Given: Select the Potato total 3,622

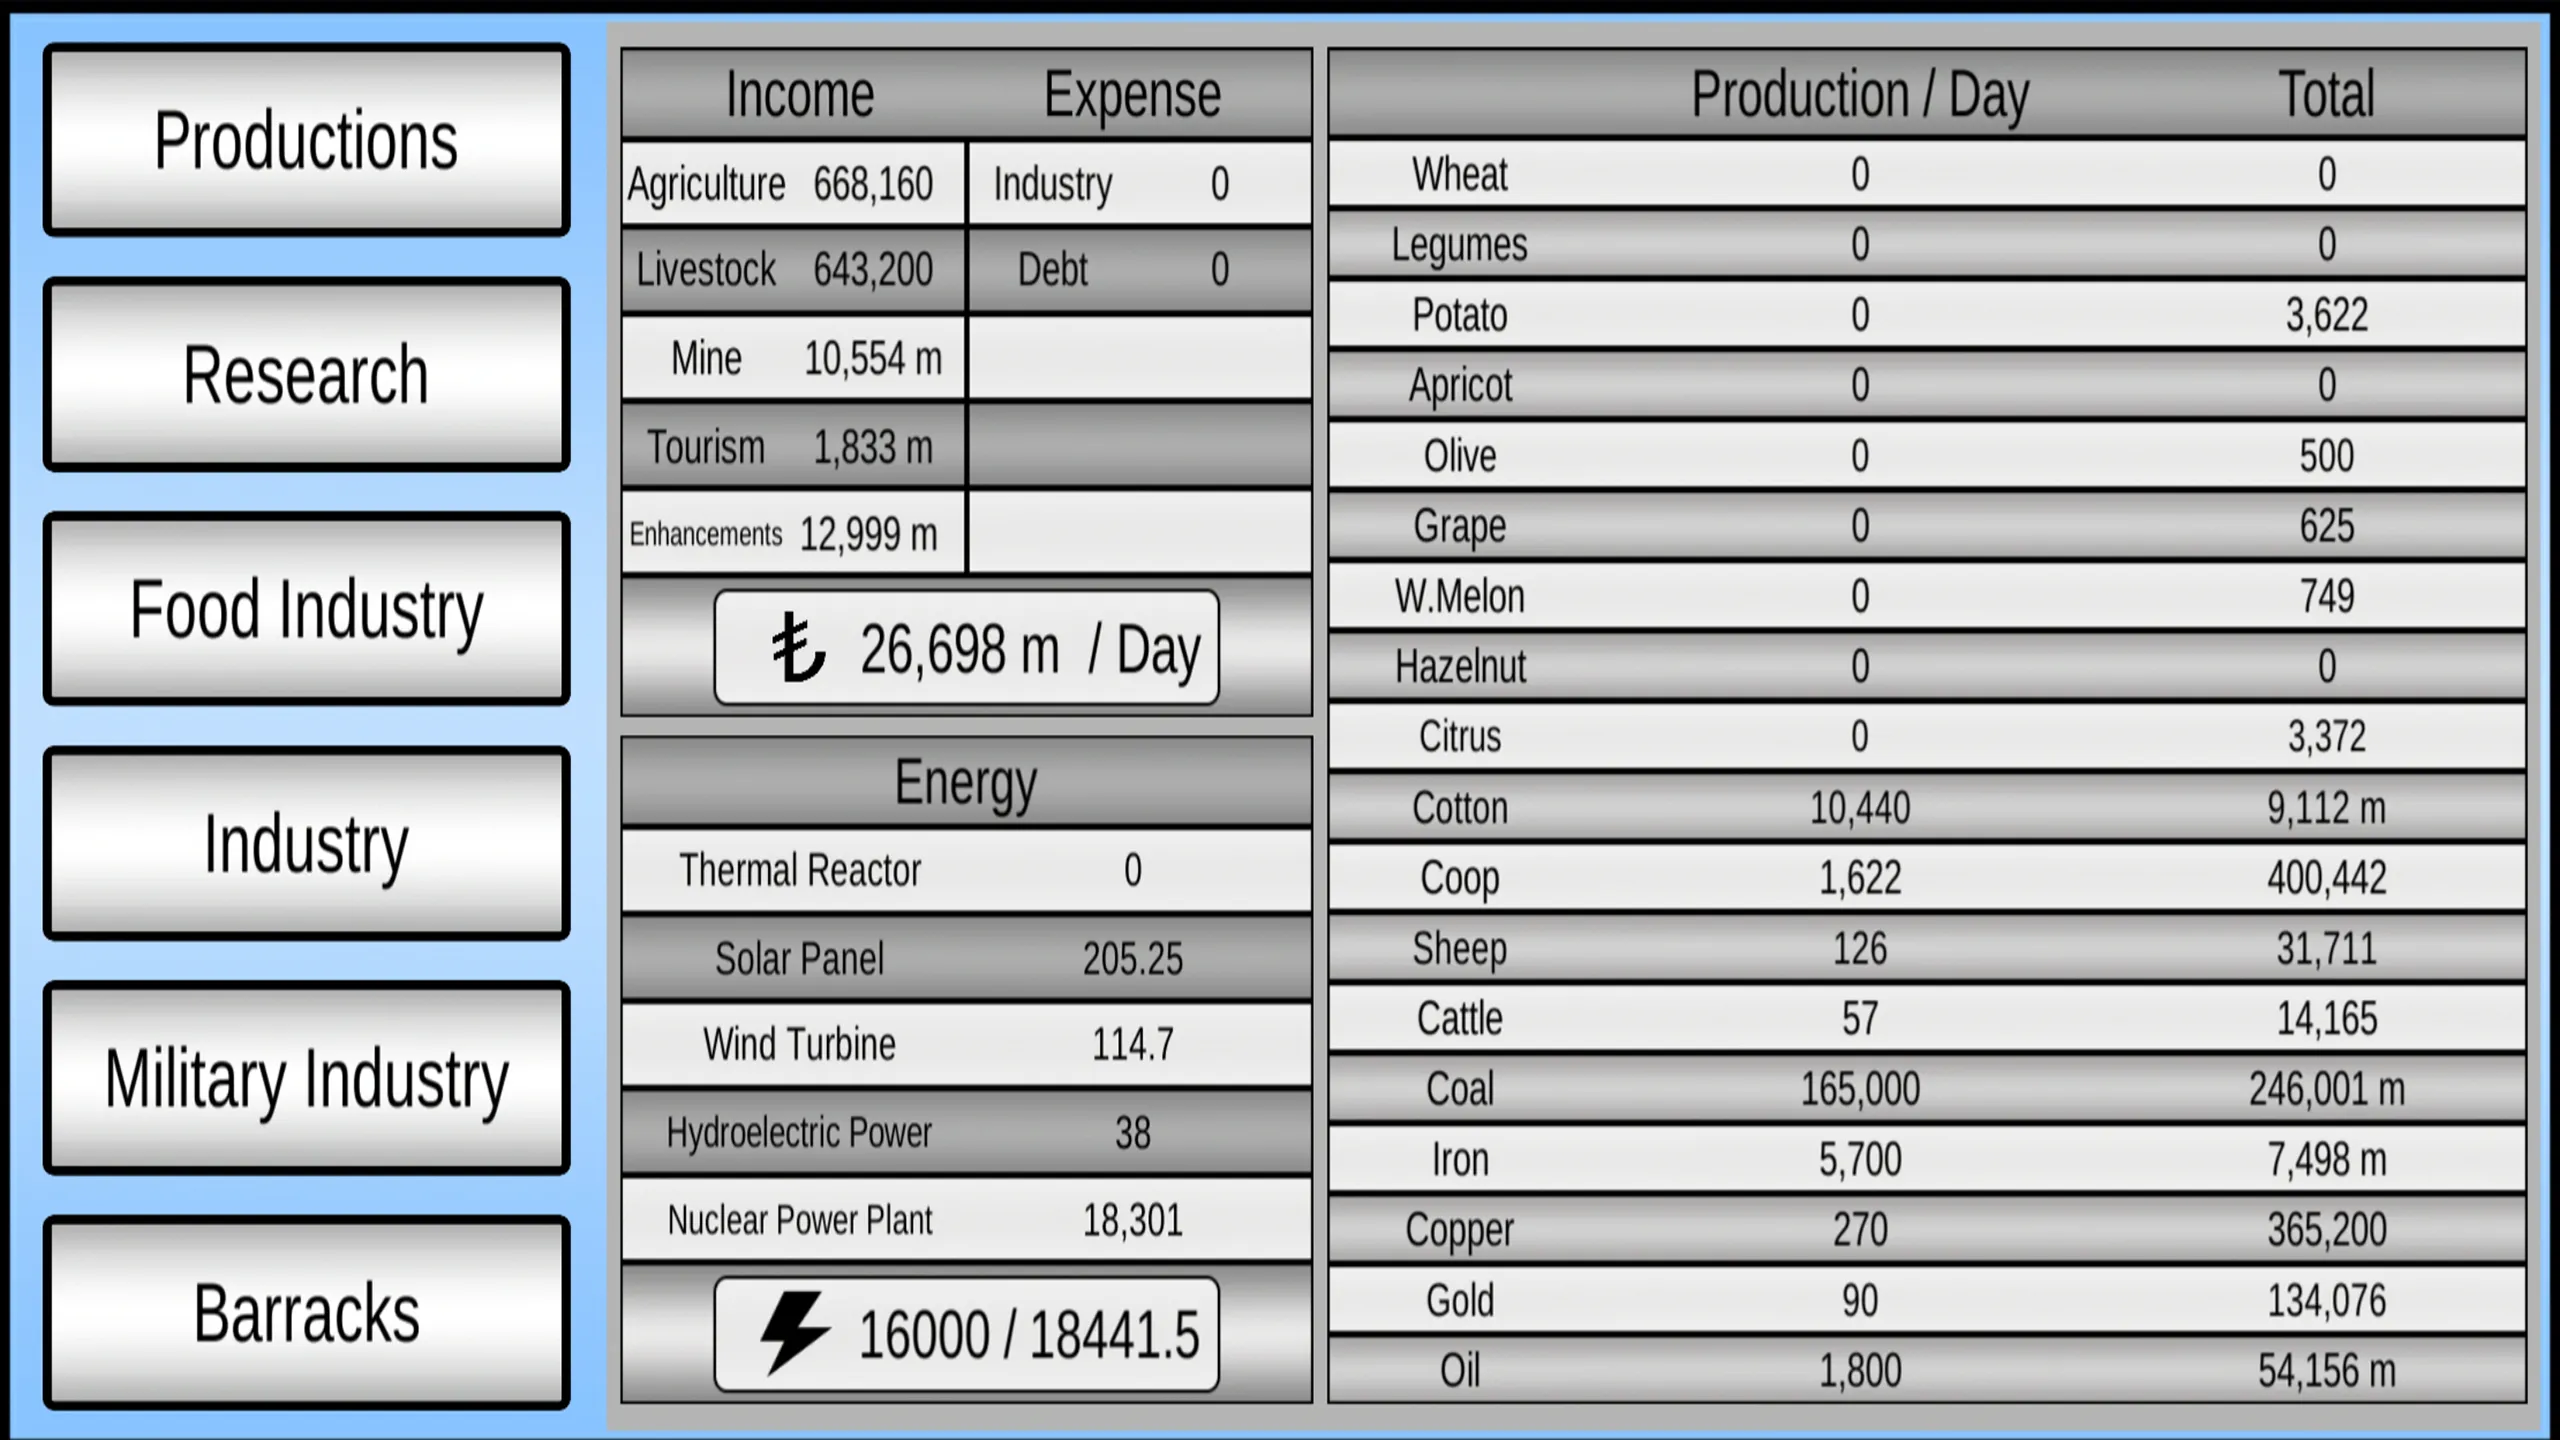Looking at the screenshot, I should [x=2326, y=315].
